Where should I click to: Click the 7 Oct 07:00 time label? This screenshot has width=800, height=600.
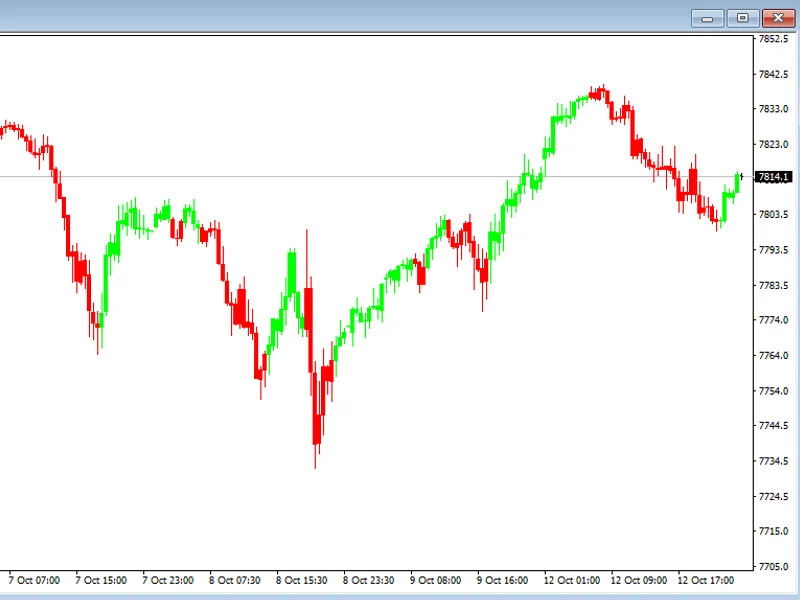(x=34, y=581)
